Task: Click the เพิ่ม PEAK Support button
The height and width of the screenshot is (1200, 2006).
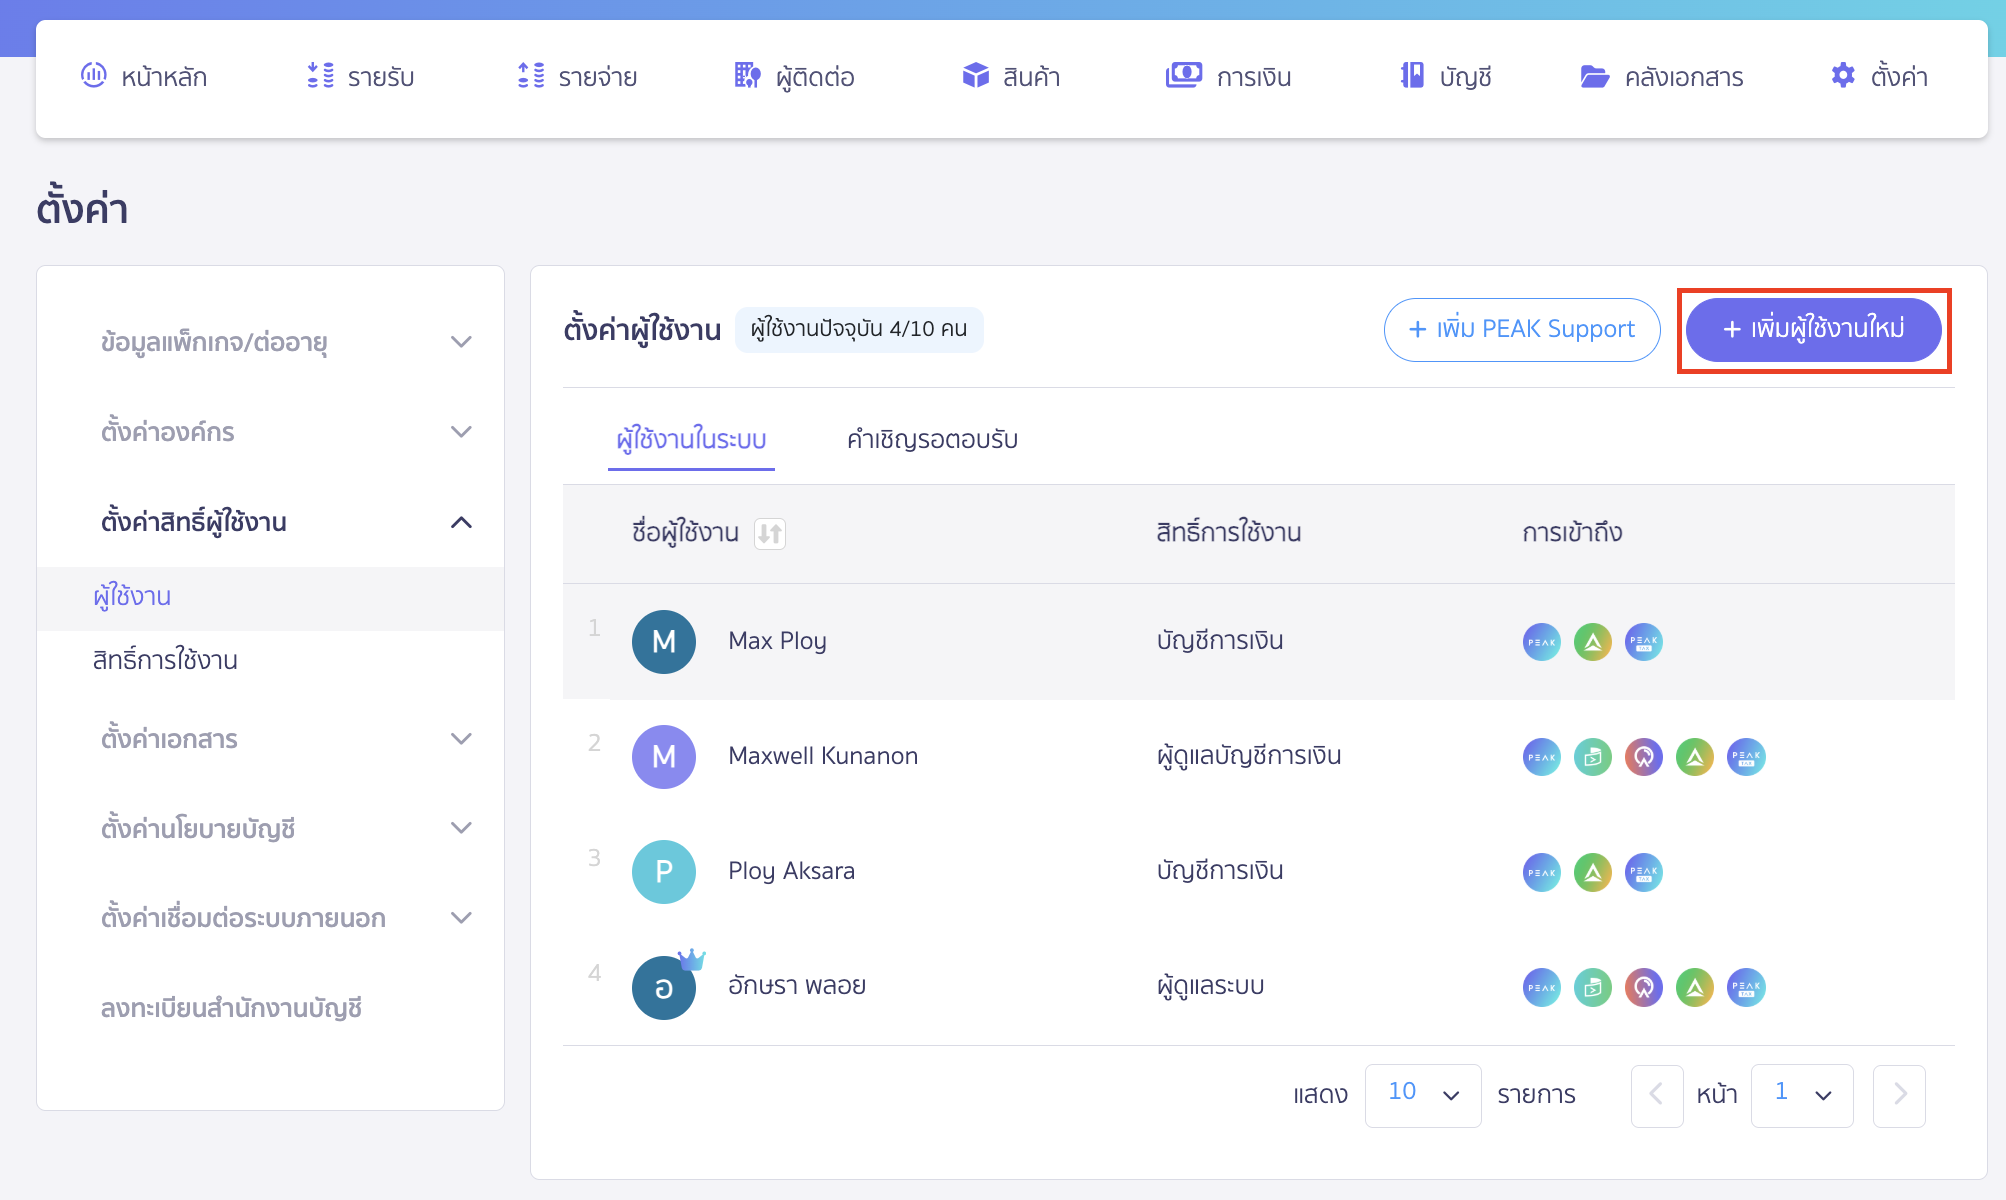Action: [1521, 329]
